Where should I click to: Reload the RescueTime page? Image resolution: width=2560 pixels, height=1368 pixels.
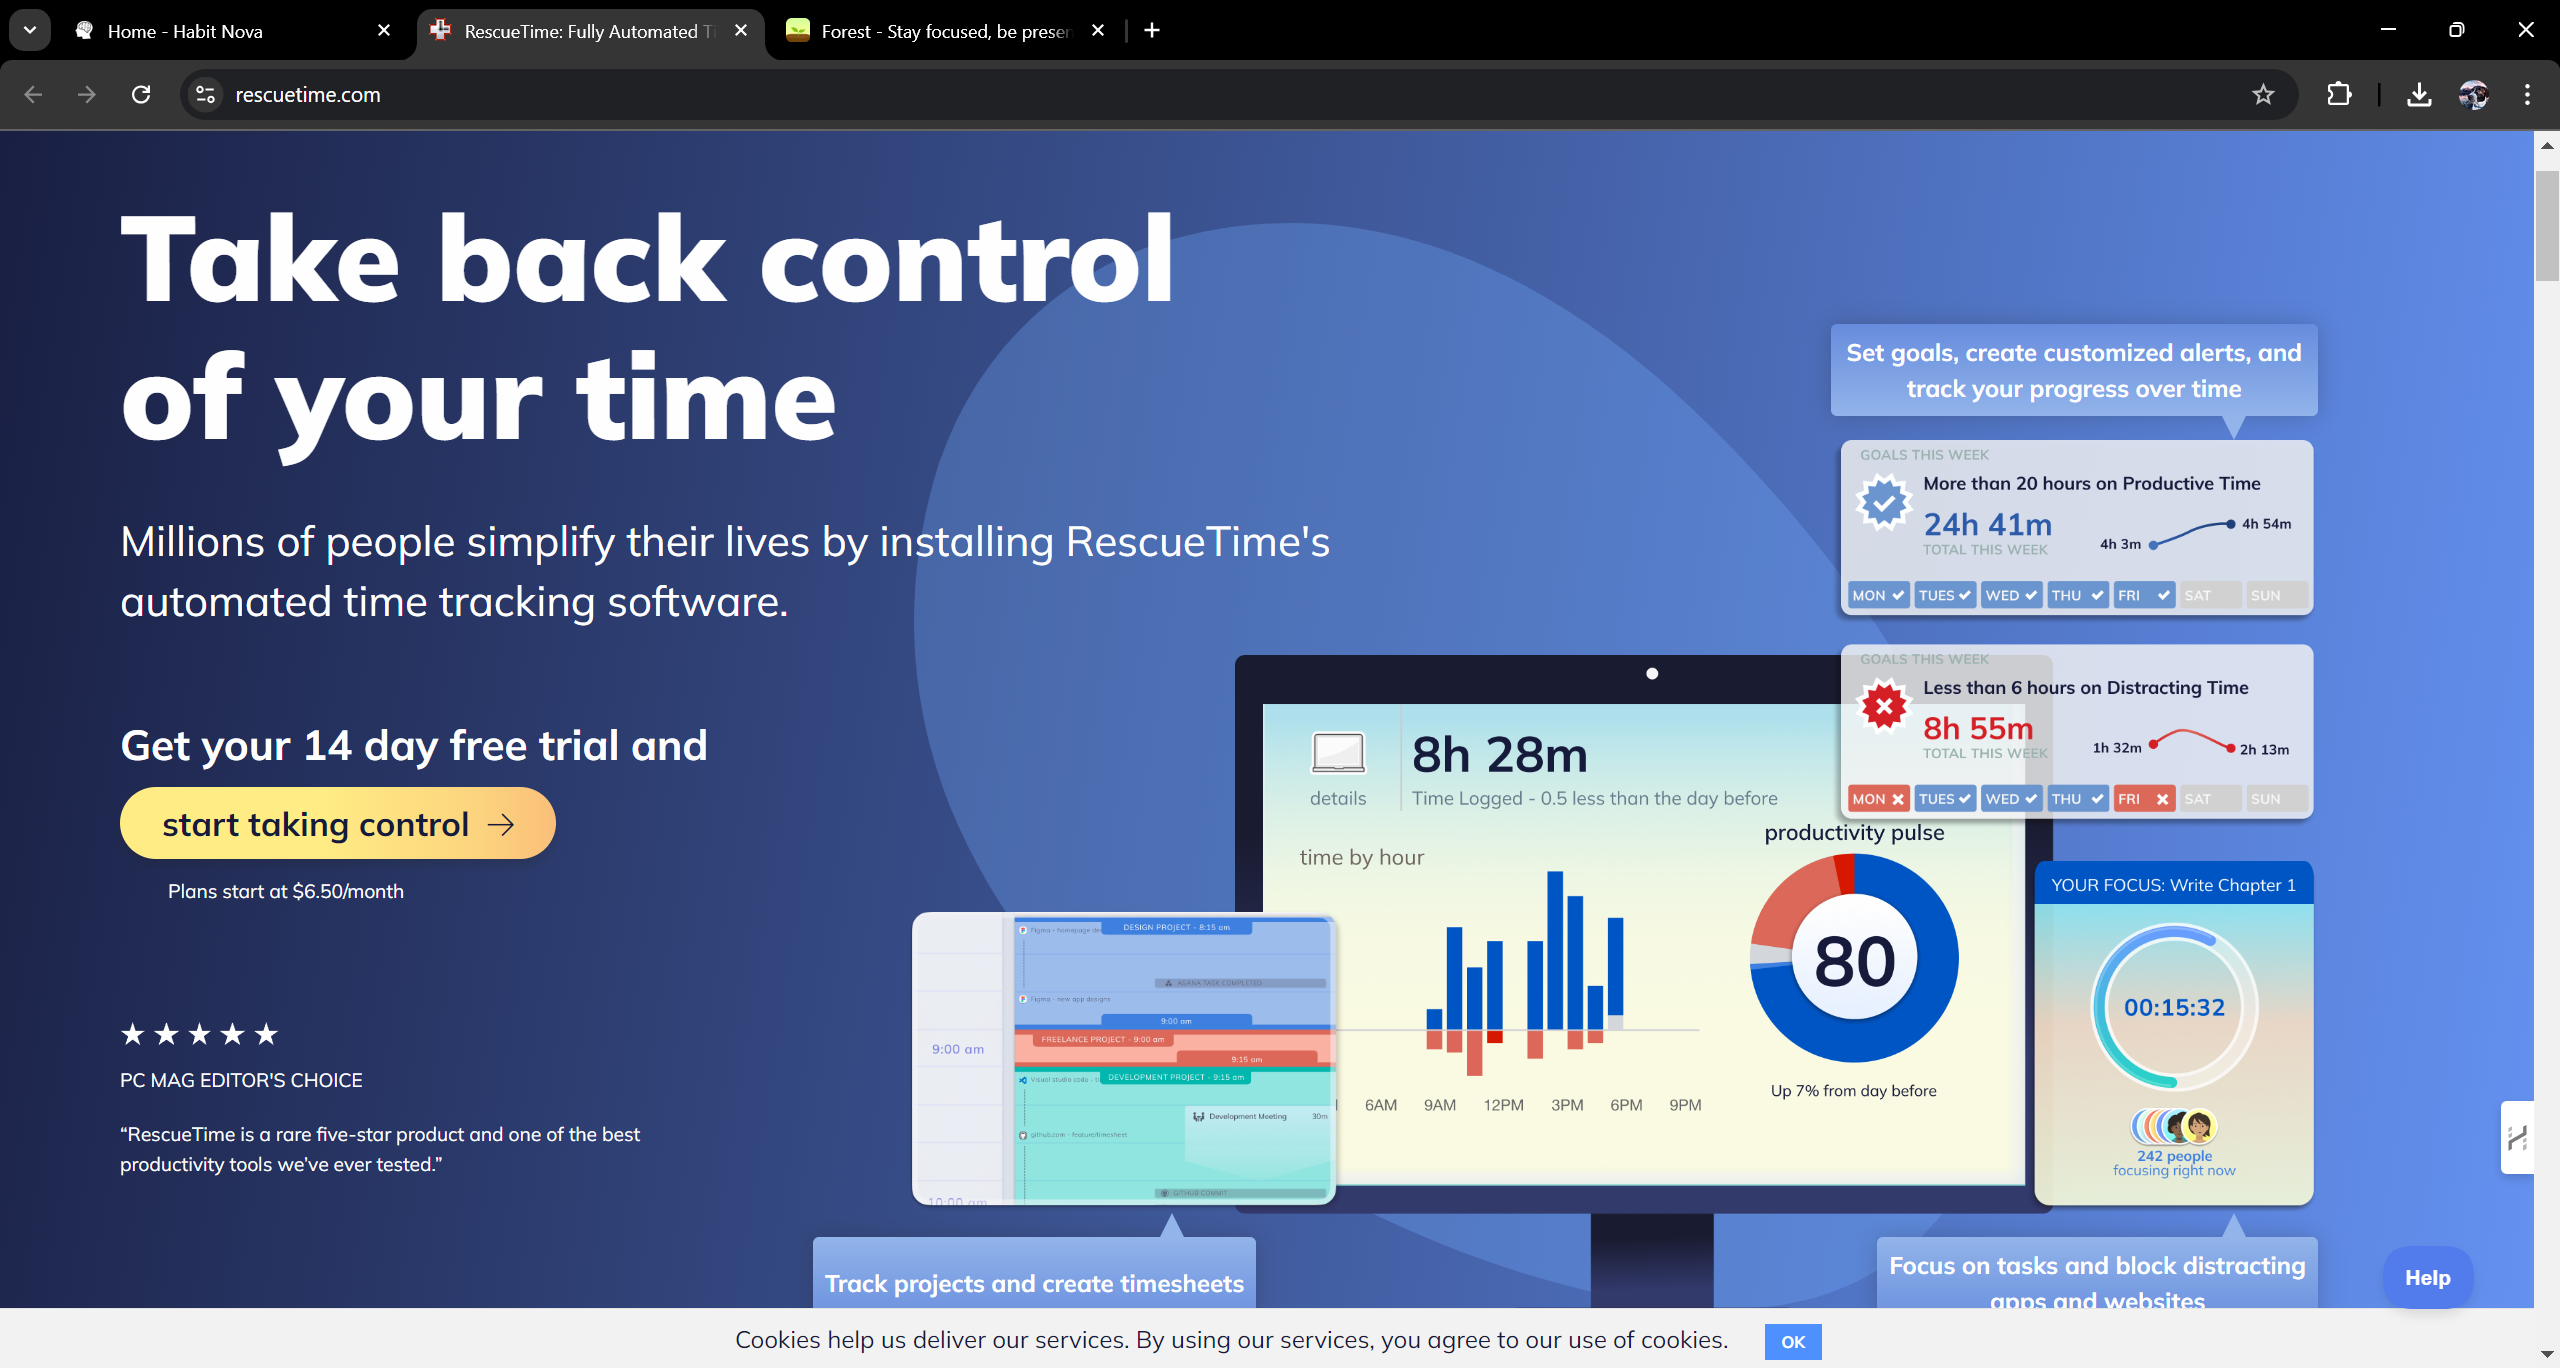click(141, 94)
